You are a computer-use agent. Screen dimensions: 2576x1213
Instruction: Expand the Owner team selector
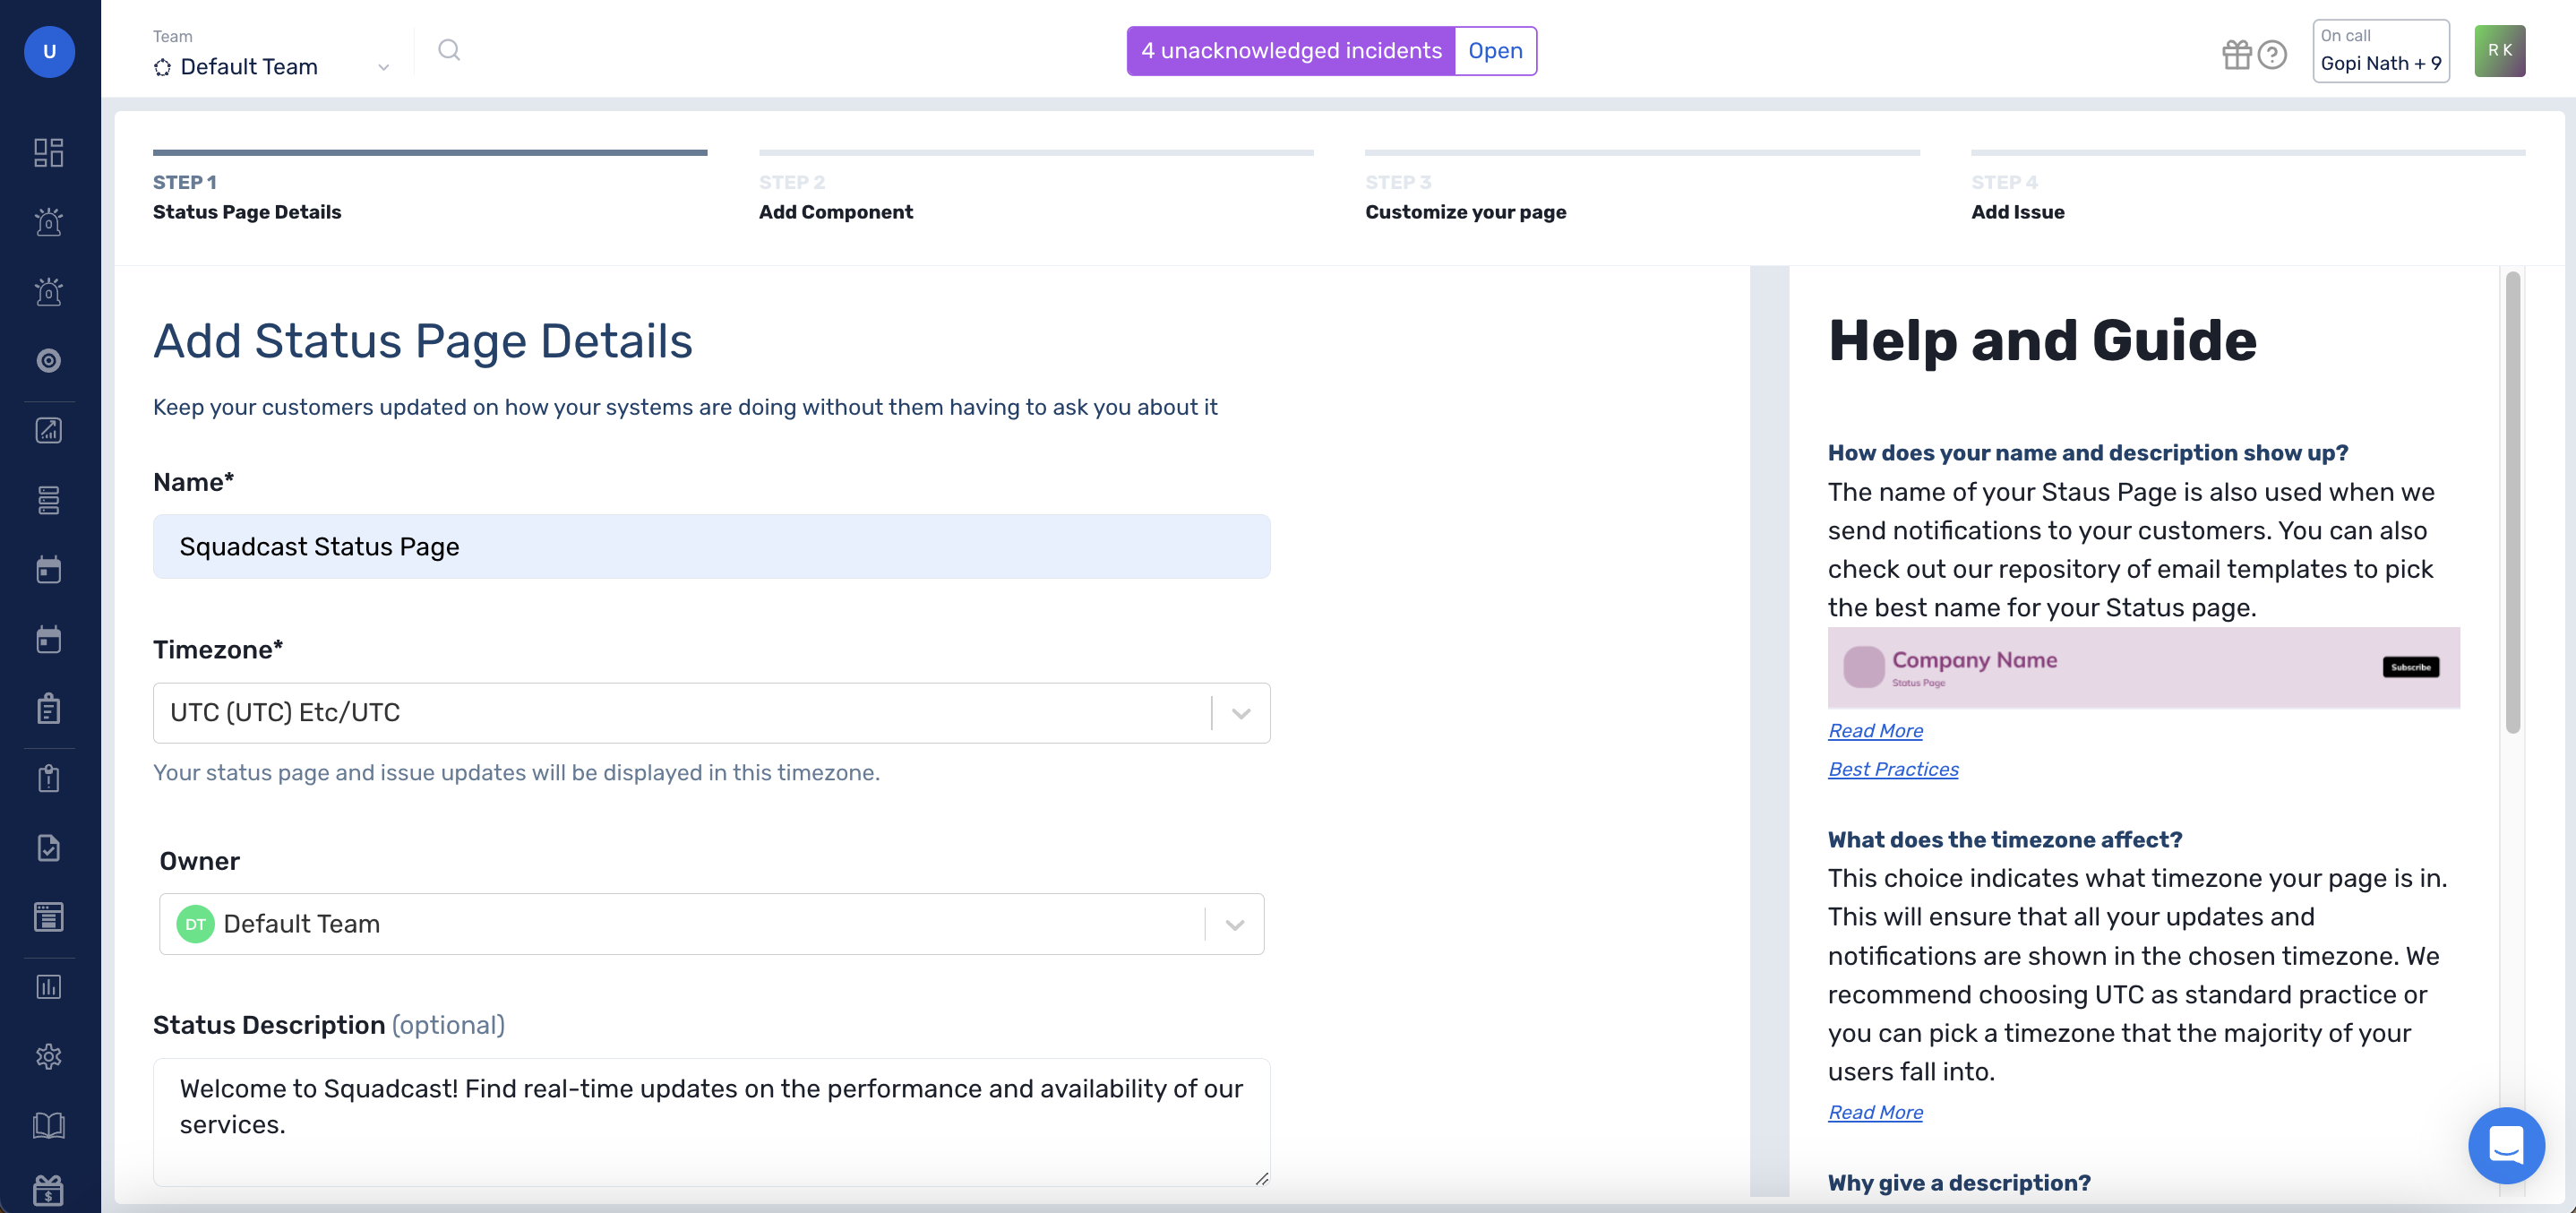tap(1233, 923)
